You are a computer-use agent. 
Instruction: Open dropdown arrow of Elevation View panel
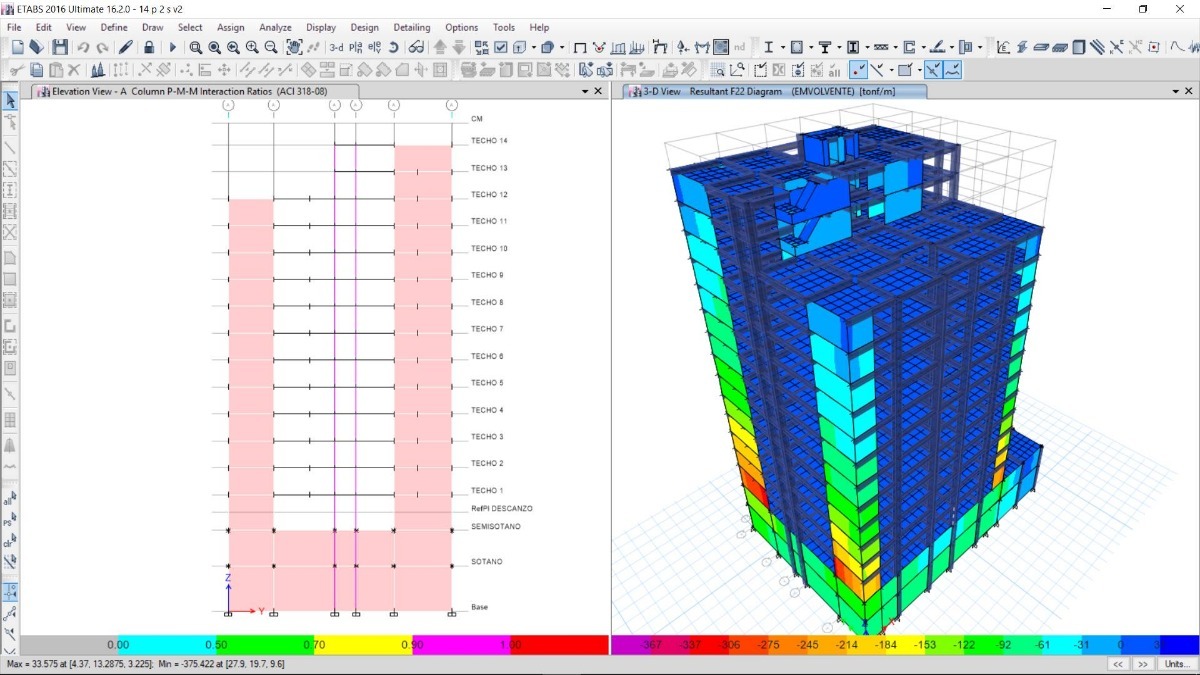tap(586, 91)
